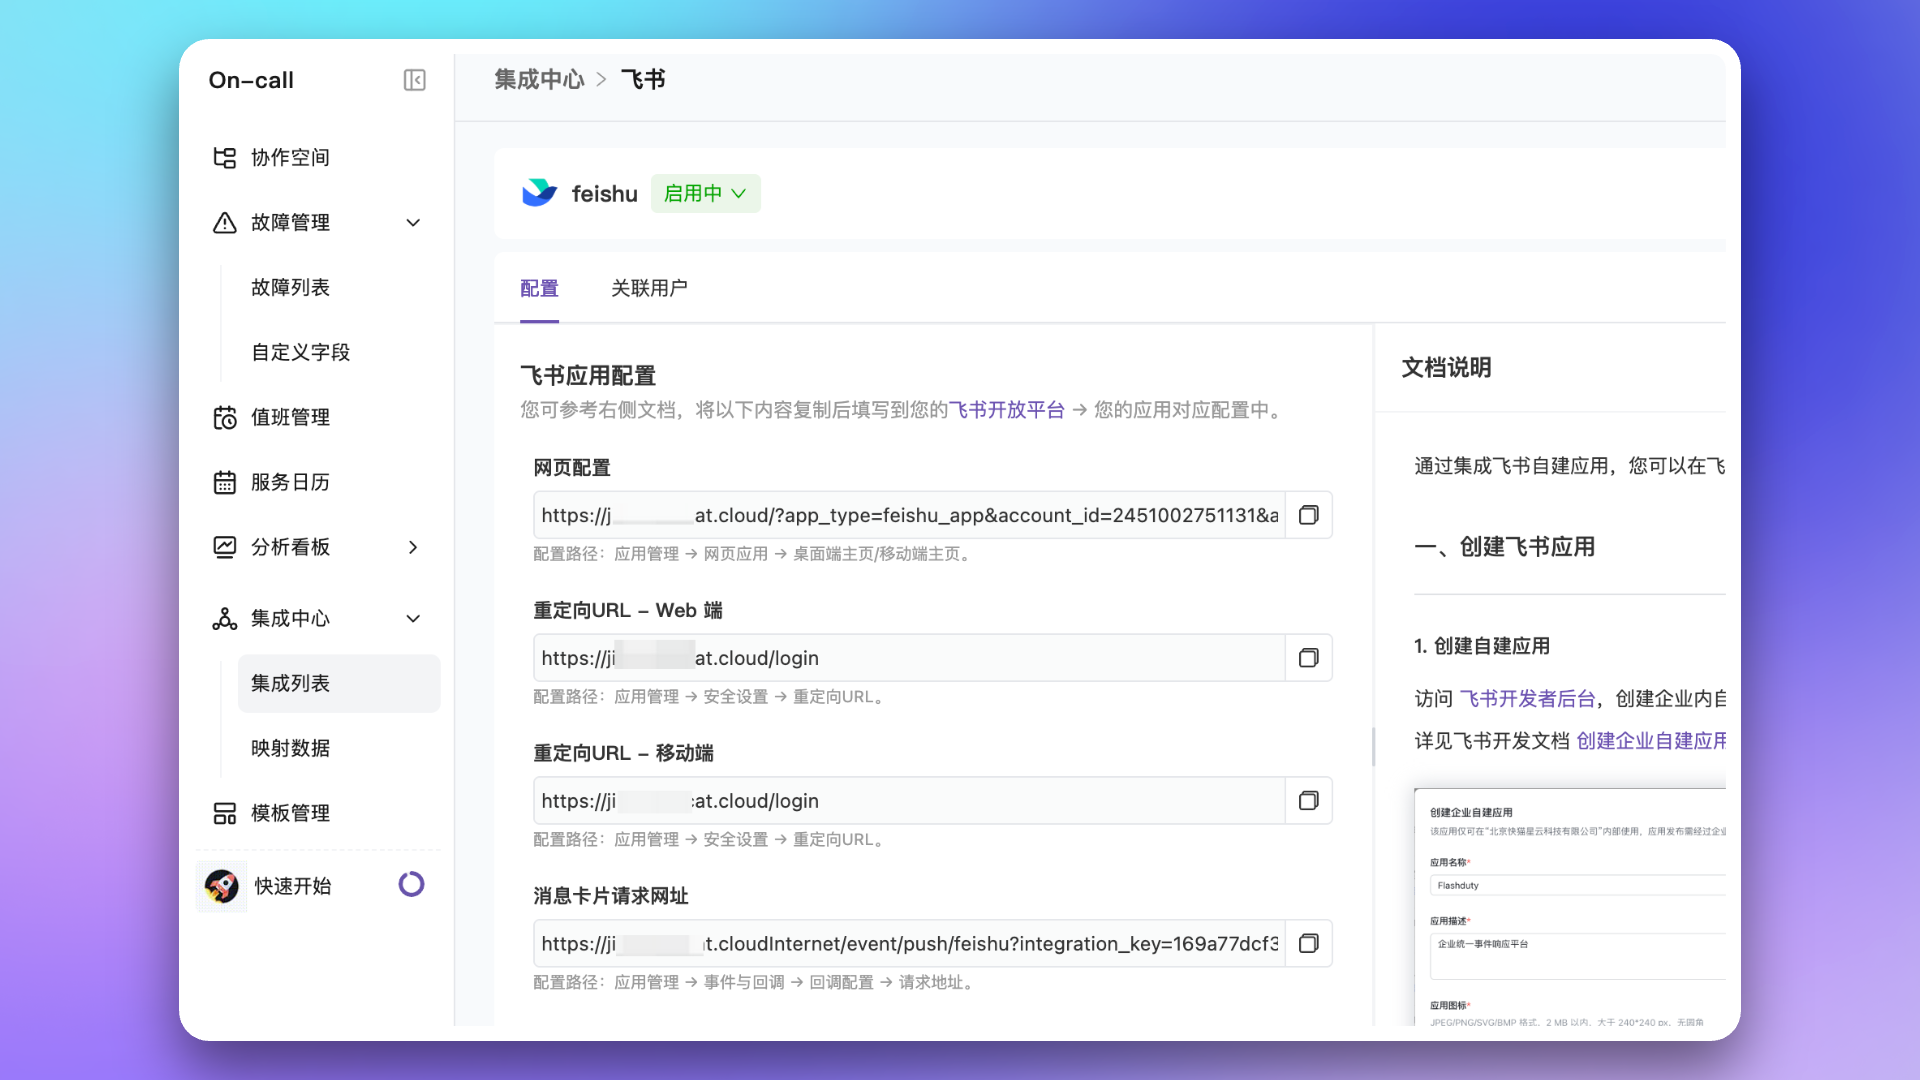Click the 快速开始 progress circle
This screenshot has width=1920, height=1080.
[411, 884]
